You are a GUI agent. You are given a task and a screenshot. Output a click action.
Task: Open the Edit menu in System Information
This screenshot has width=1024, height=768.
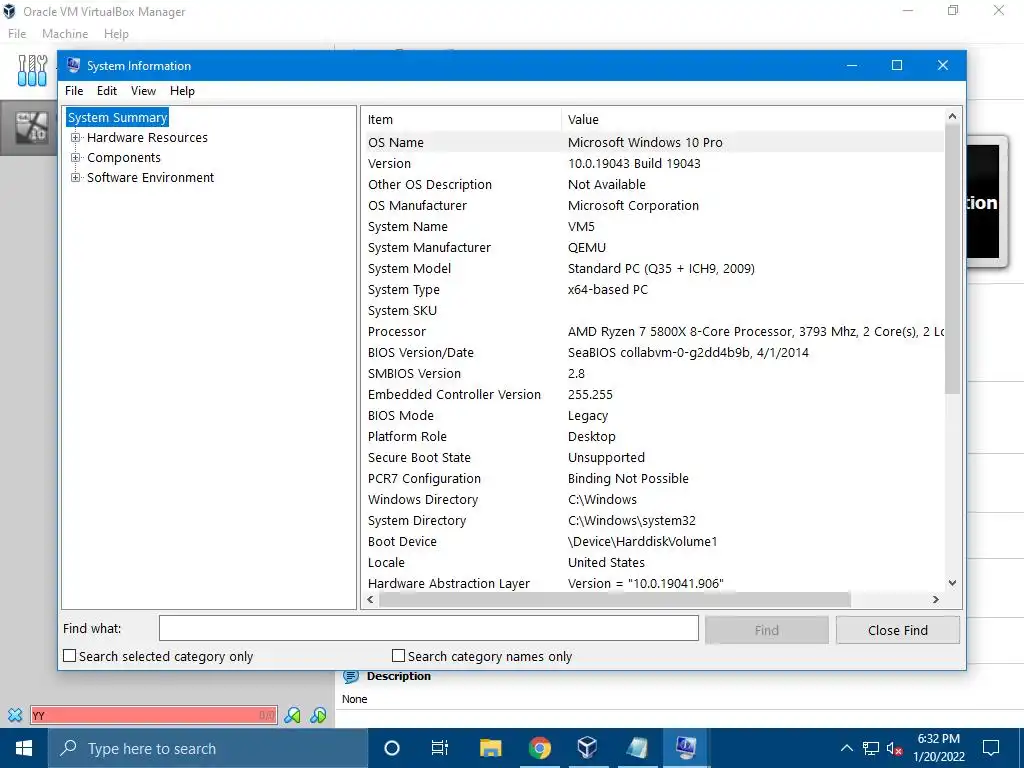[106, 91]
